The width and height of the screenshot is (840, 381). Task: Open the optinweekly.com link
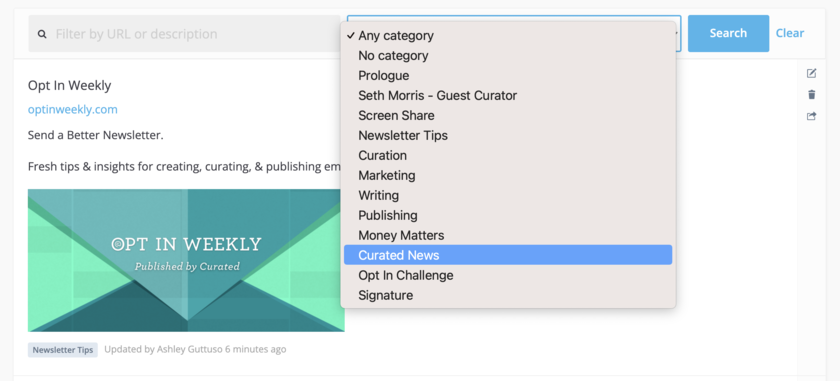point(72,110)
